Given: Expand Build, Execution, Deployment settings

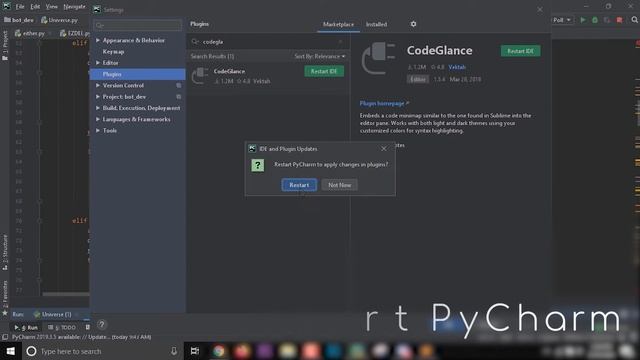Looking at the screenshot, I should [98, 108].
